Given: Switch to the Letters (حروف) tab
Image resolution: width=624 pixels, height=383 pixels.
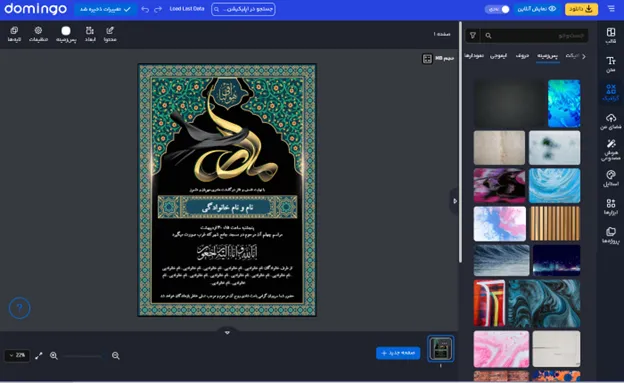Looking at the screenshot, I should (x=522, y=56).
